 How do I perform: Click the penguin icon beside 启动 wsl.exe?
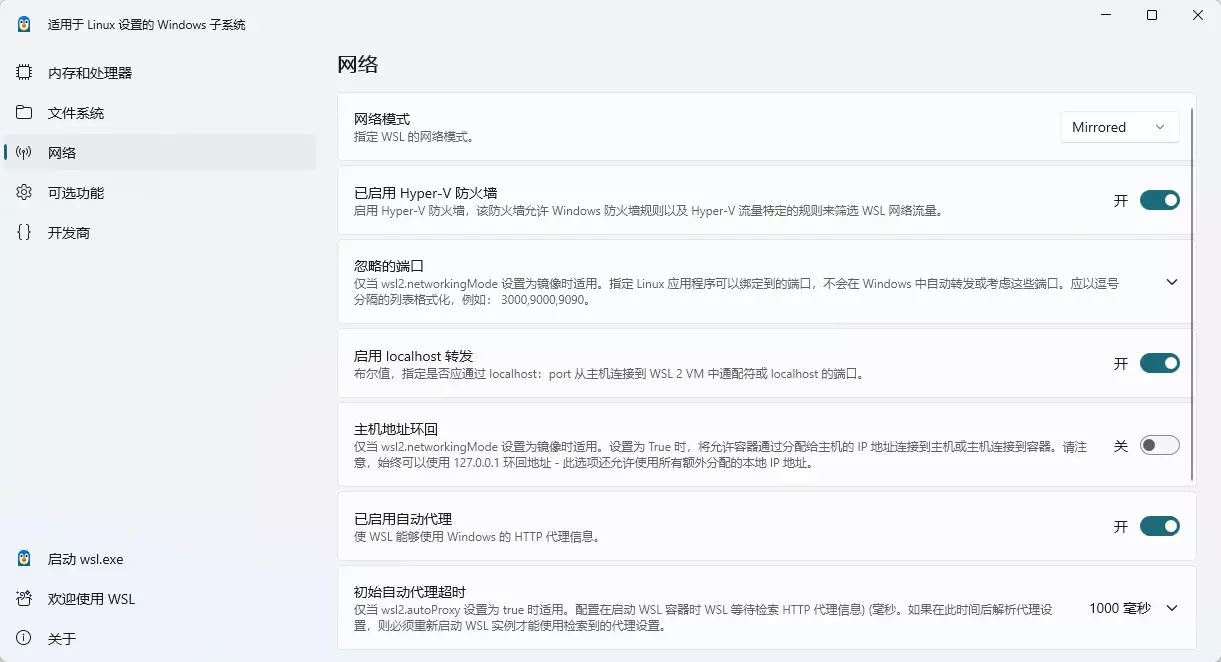coord(24,559)
